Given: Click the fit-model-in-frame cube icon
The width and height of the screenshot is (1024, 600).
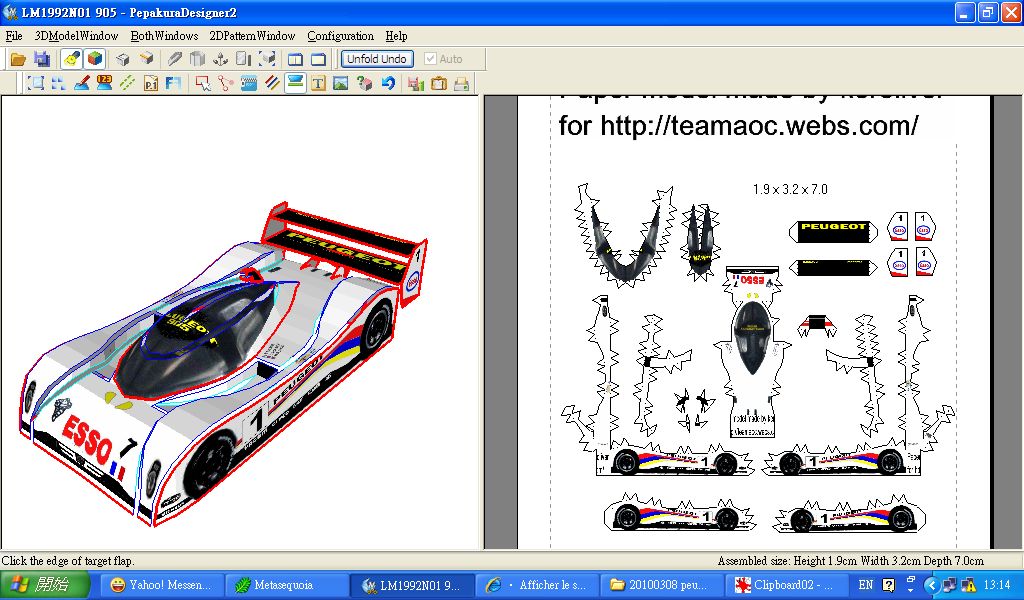Looking at the screenshot, I should 266,59.
